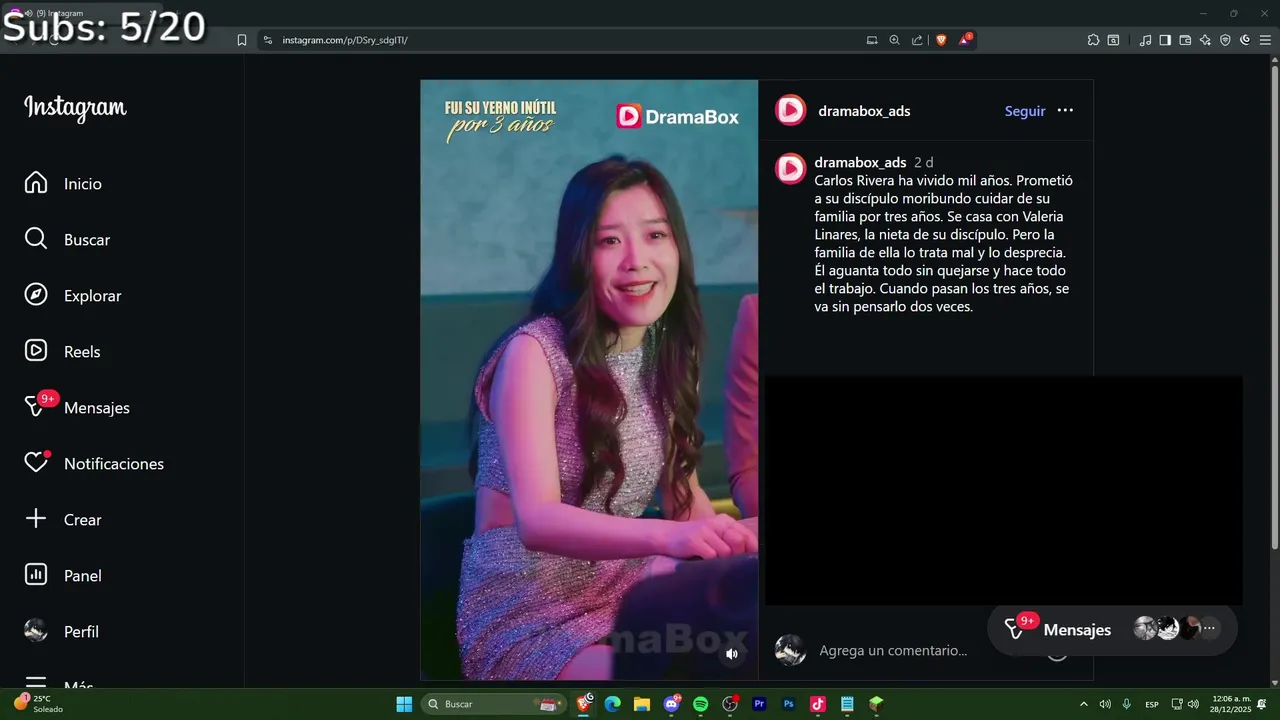Open browser extensions puzzle icon
1280x720 pixels.
[1093, 40]
